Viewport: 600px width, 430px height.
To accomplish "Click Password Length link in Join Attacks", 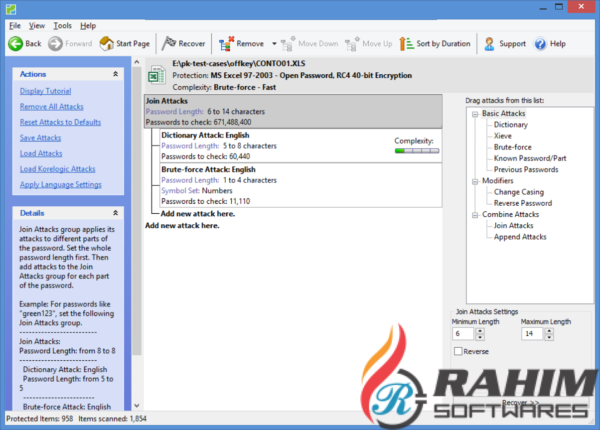I will click(174, 112).
